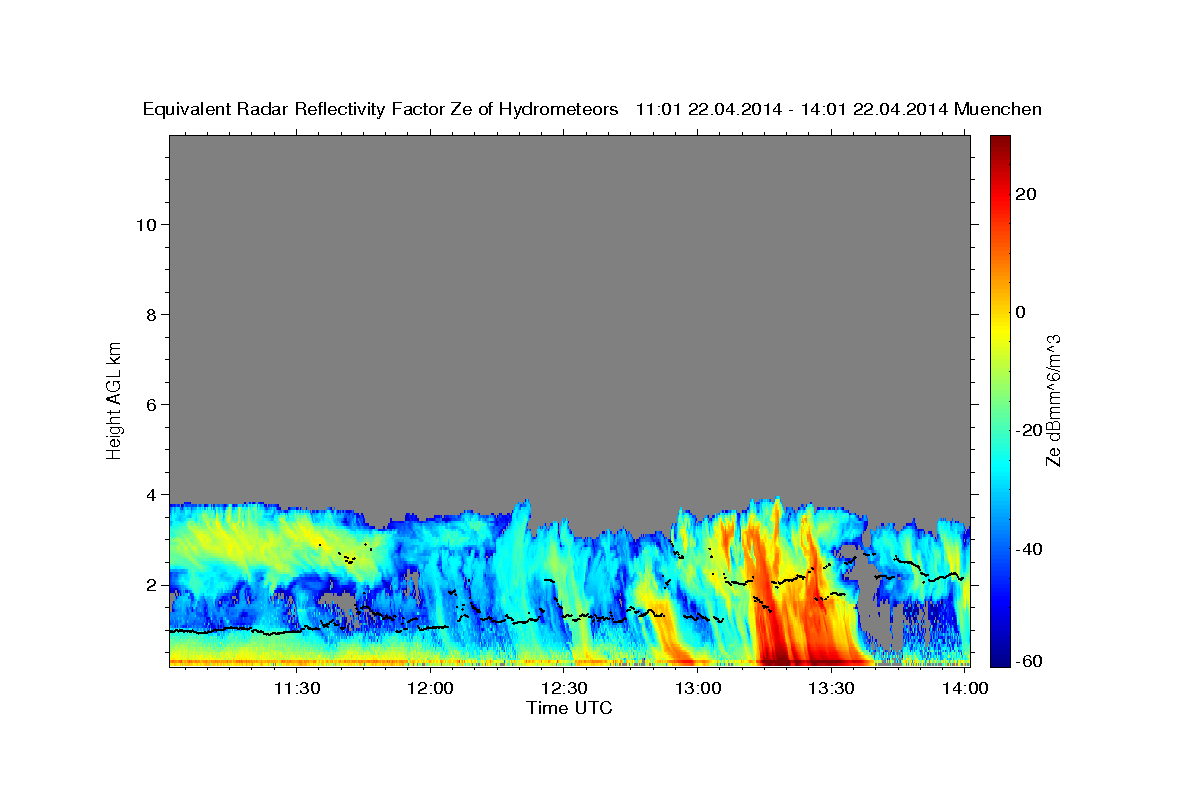The image size is (1200, 800).
Task: Click the '11:30' time tick label
Action: [x=297, y=688]
